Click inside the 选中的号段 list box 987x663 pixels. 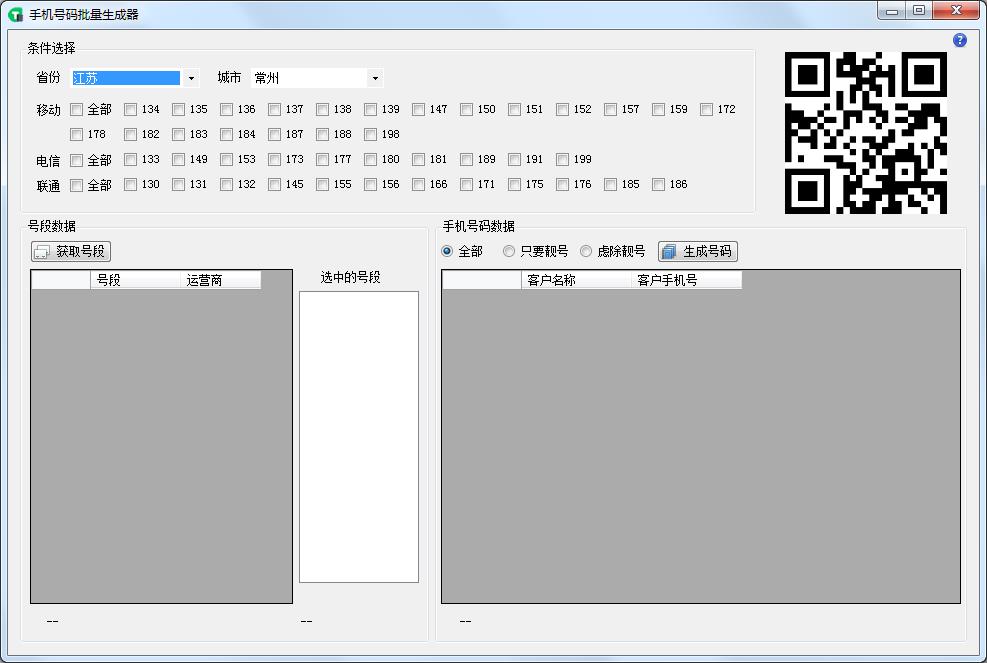[359, 436]
